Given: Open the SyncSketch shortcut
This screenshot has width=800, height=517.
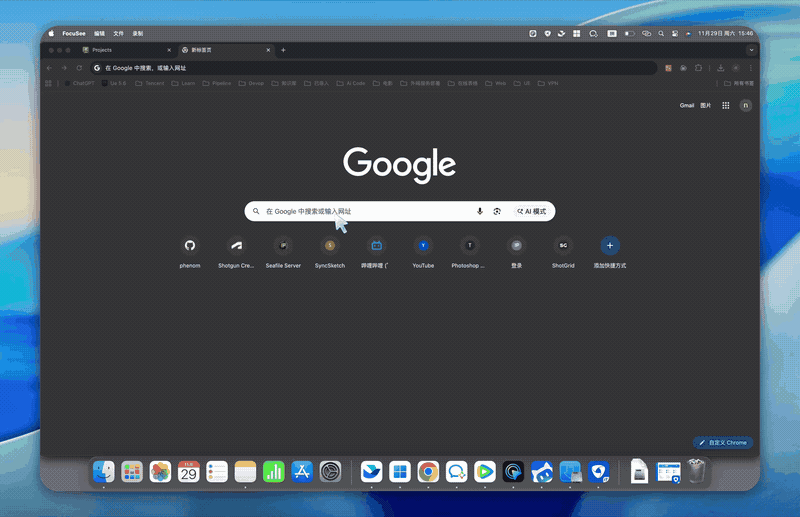Looking at the screenshot, I should click(x=330, y=252).
